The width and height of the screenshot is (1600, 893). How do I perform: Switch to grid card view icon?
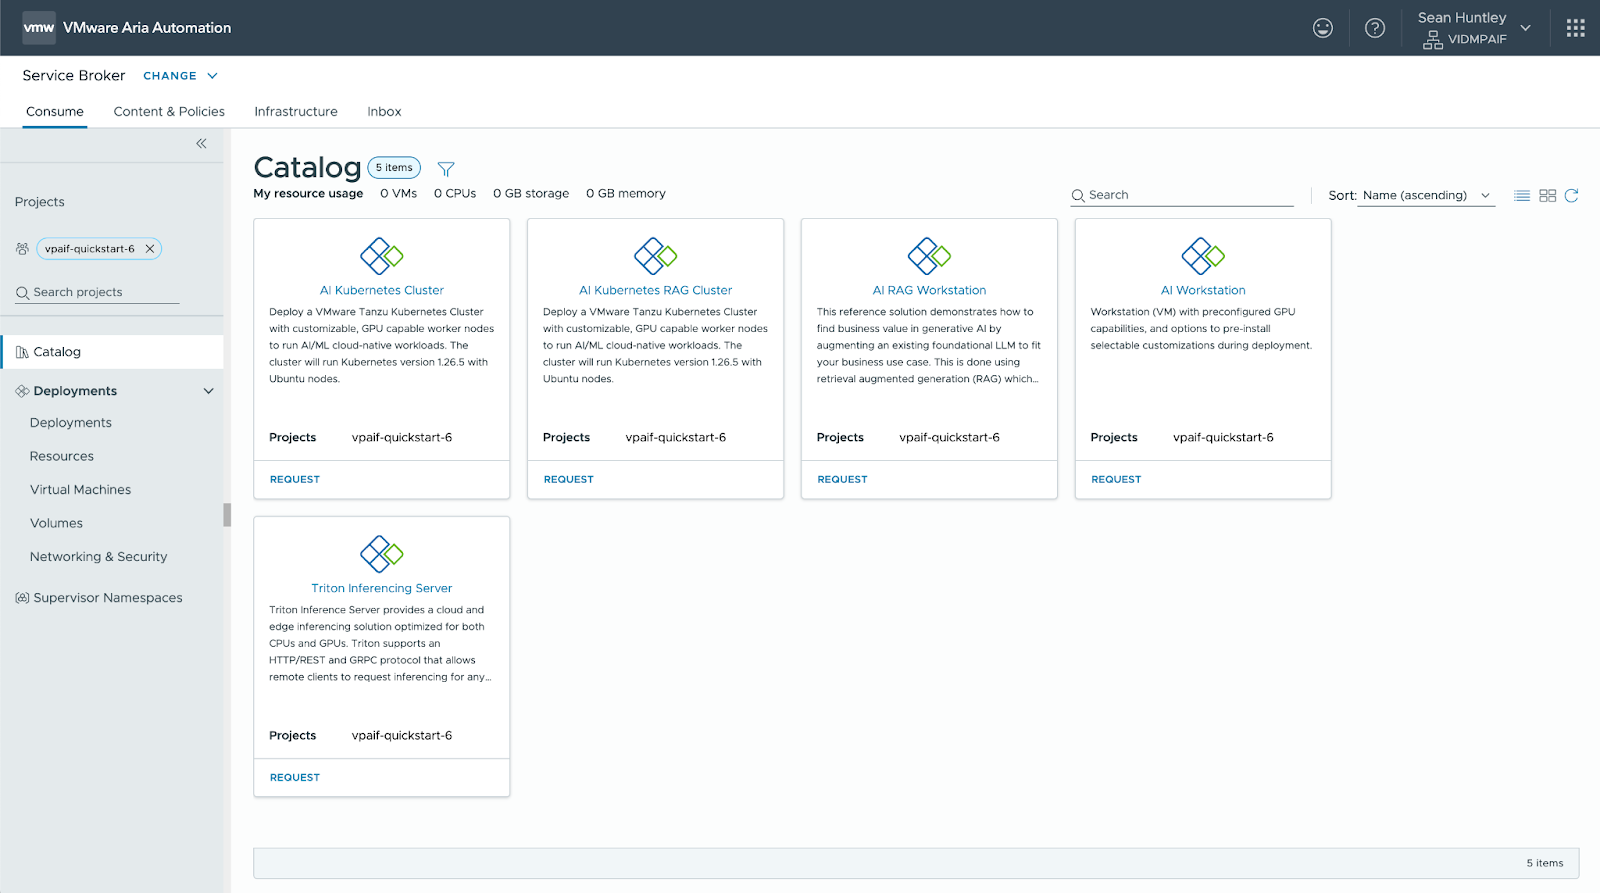pos(1547,196)
